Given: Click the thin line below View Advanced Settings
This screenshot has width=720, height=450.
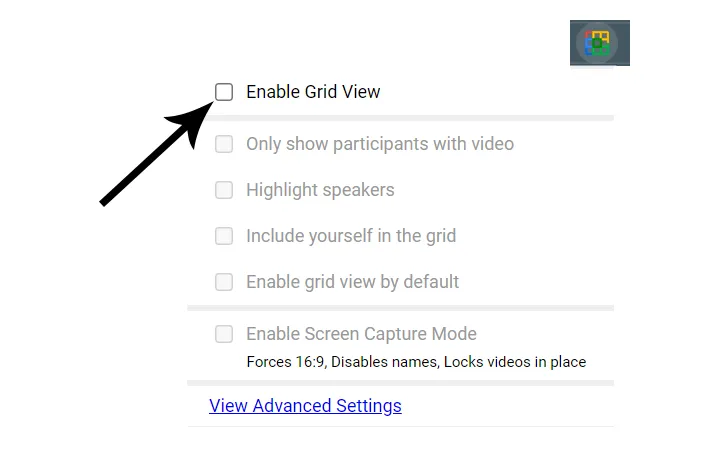Looking at the screenshot, I should coord(400,427).
